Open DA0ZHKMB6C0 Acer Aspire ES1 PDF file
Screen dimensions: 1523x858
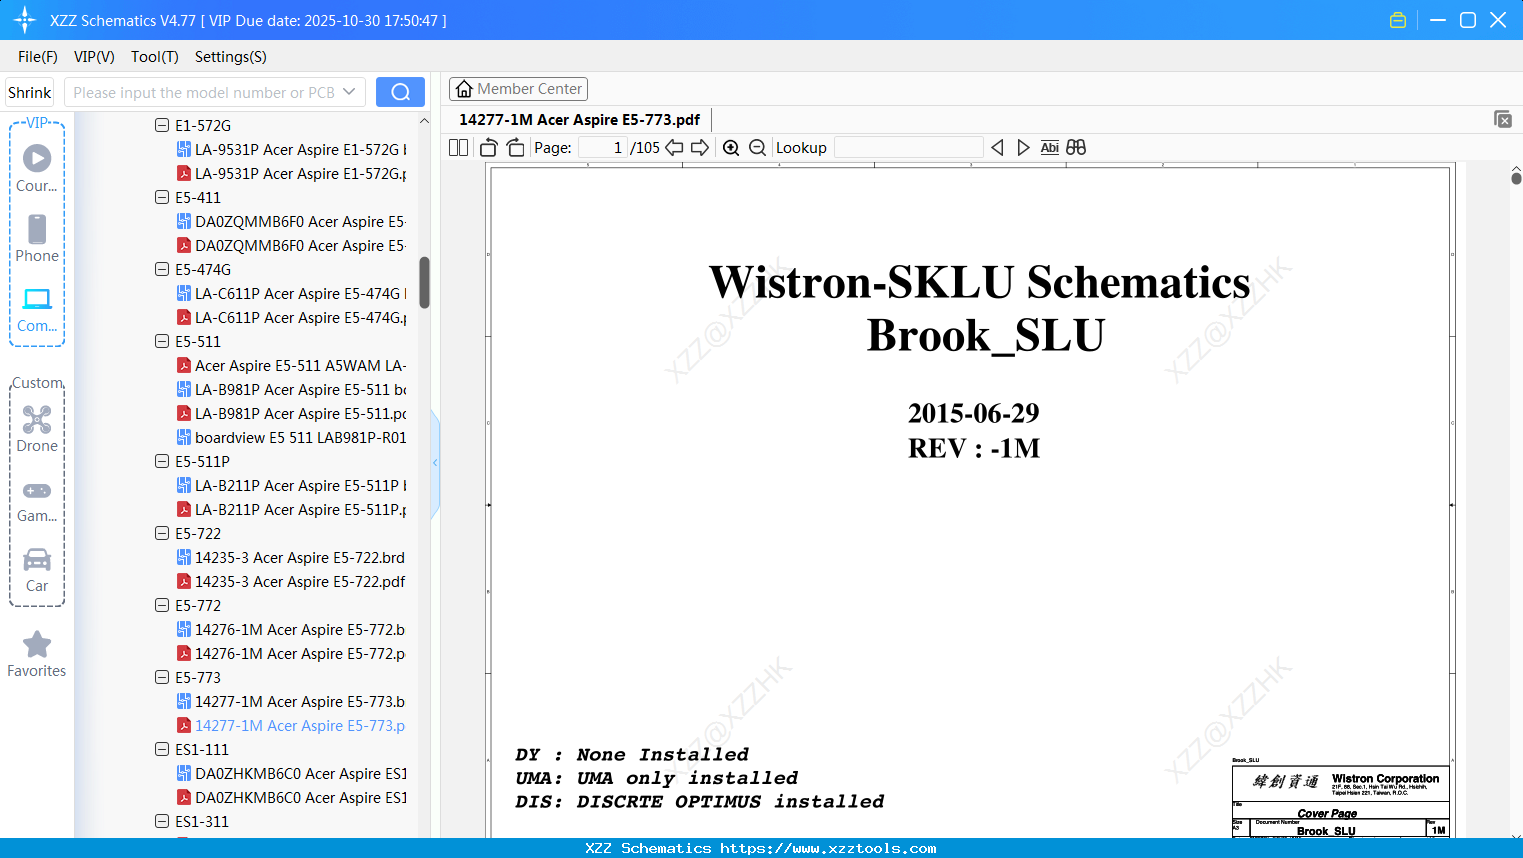292,797
